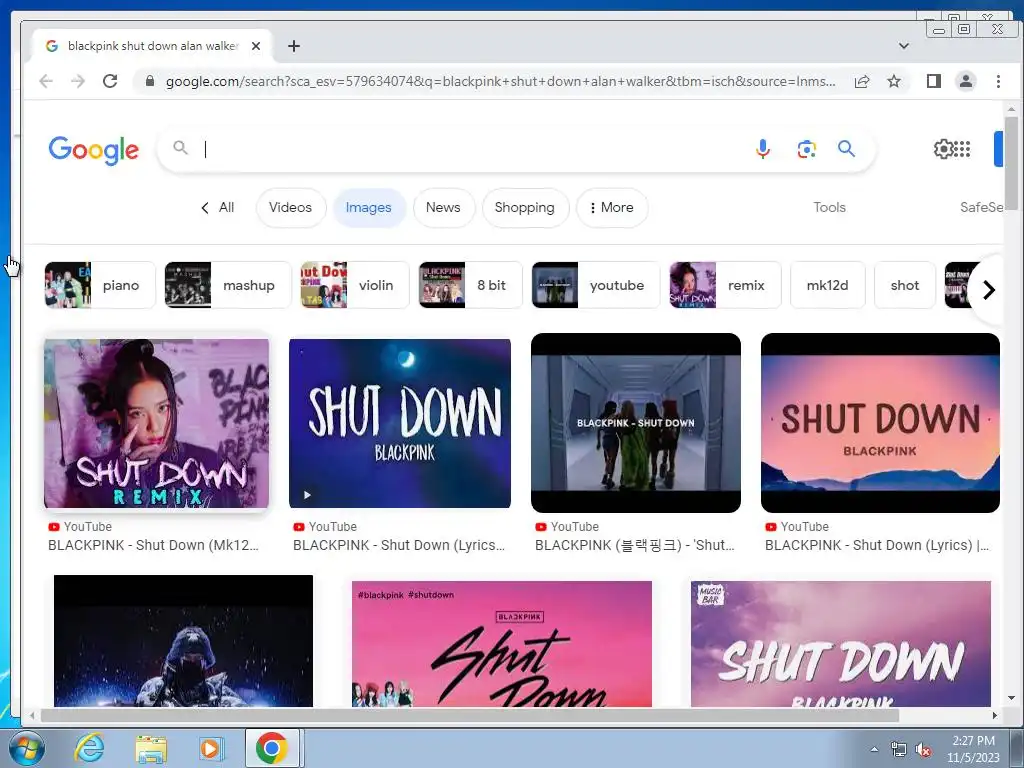
Task: Go back to the previous page
Action: coord(46,81)
